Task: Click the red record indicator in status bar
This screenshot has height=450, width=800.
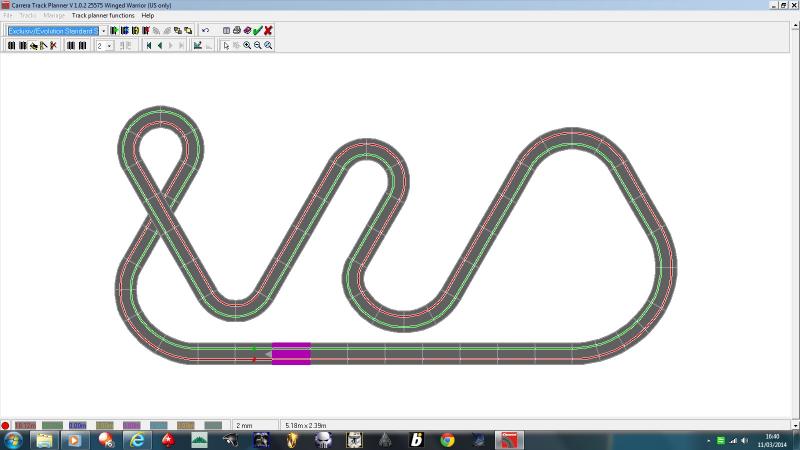Action: coord(6,425)
